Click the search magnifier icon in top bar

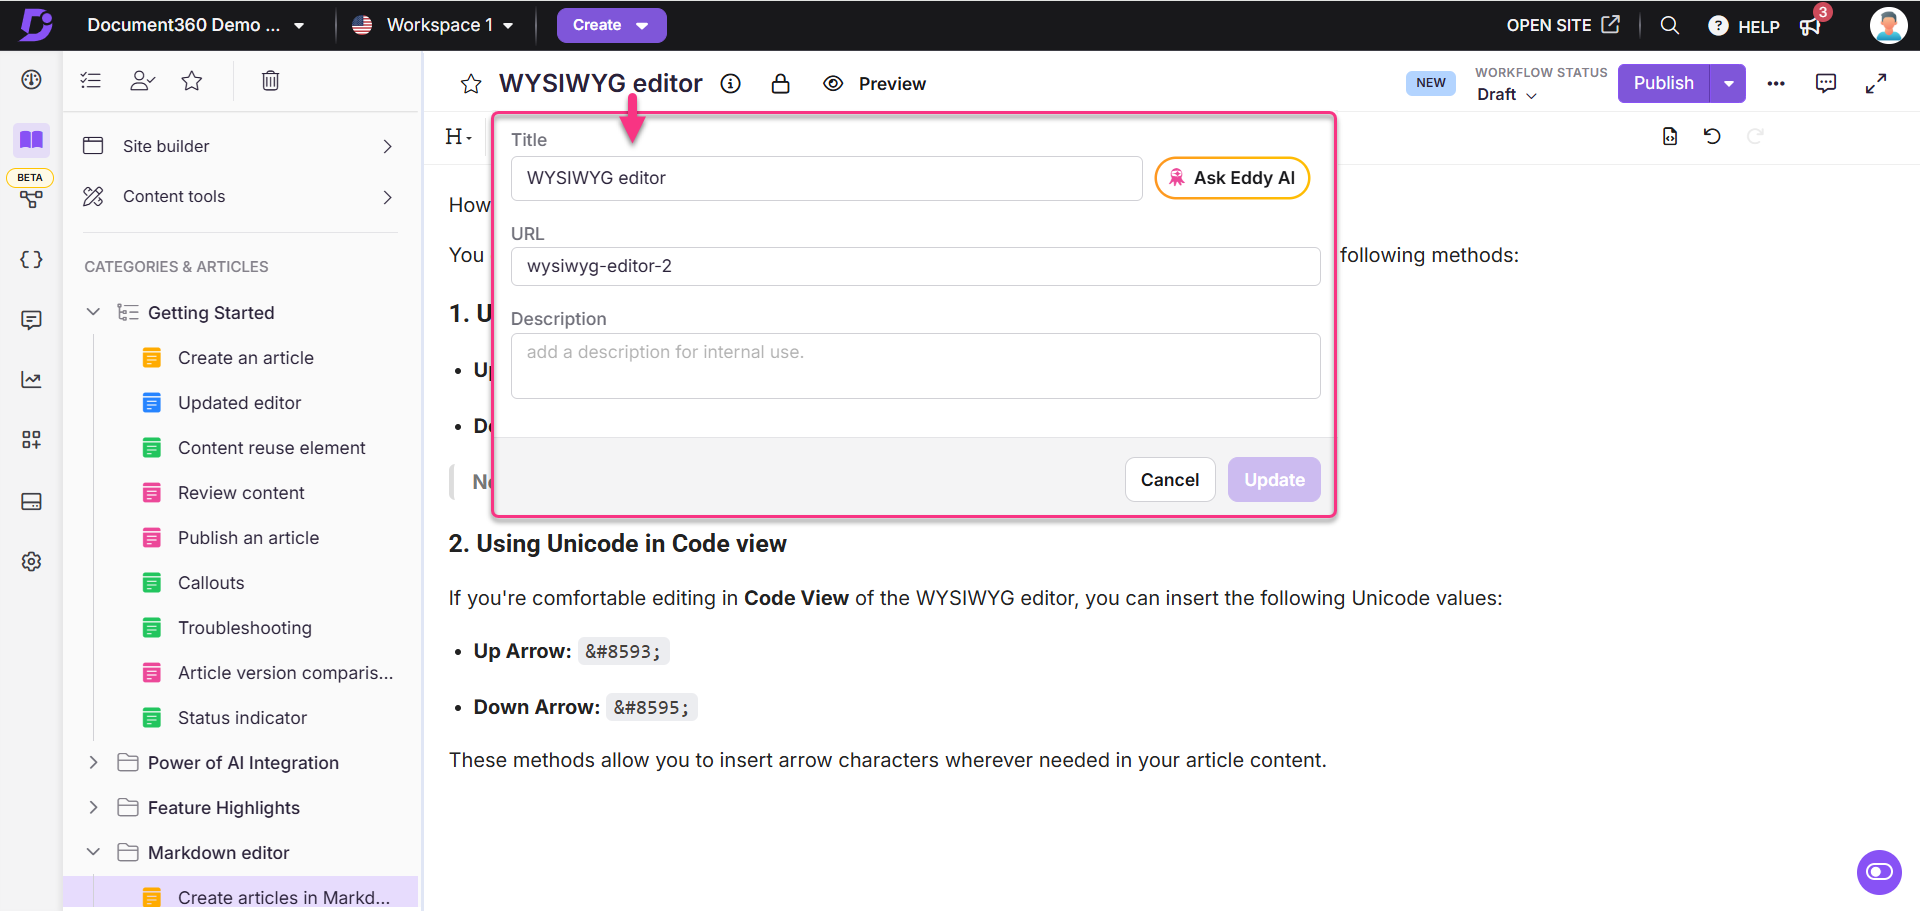(1670, 25)
